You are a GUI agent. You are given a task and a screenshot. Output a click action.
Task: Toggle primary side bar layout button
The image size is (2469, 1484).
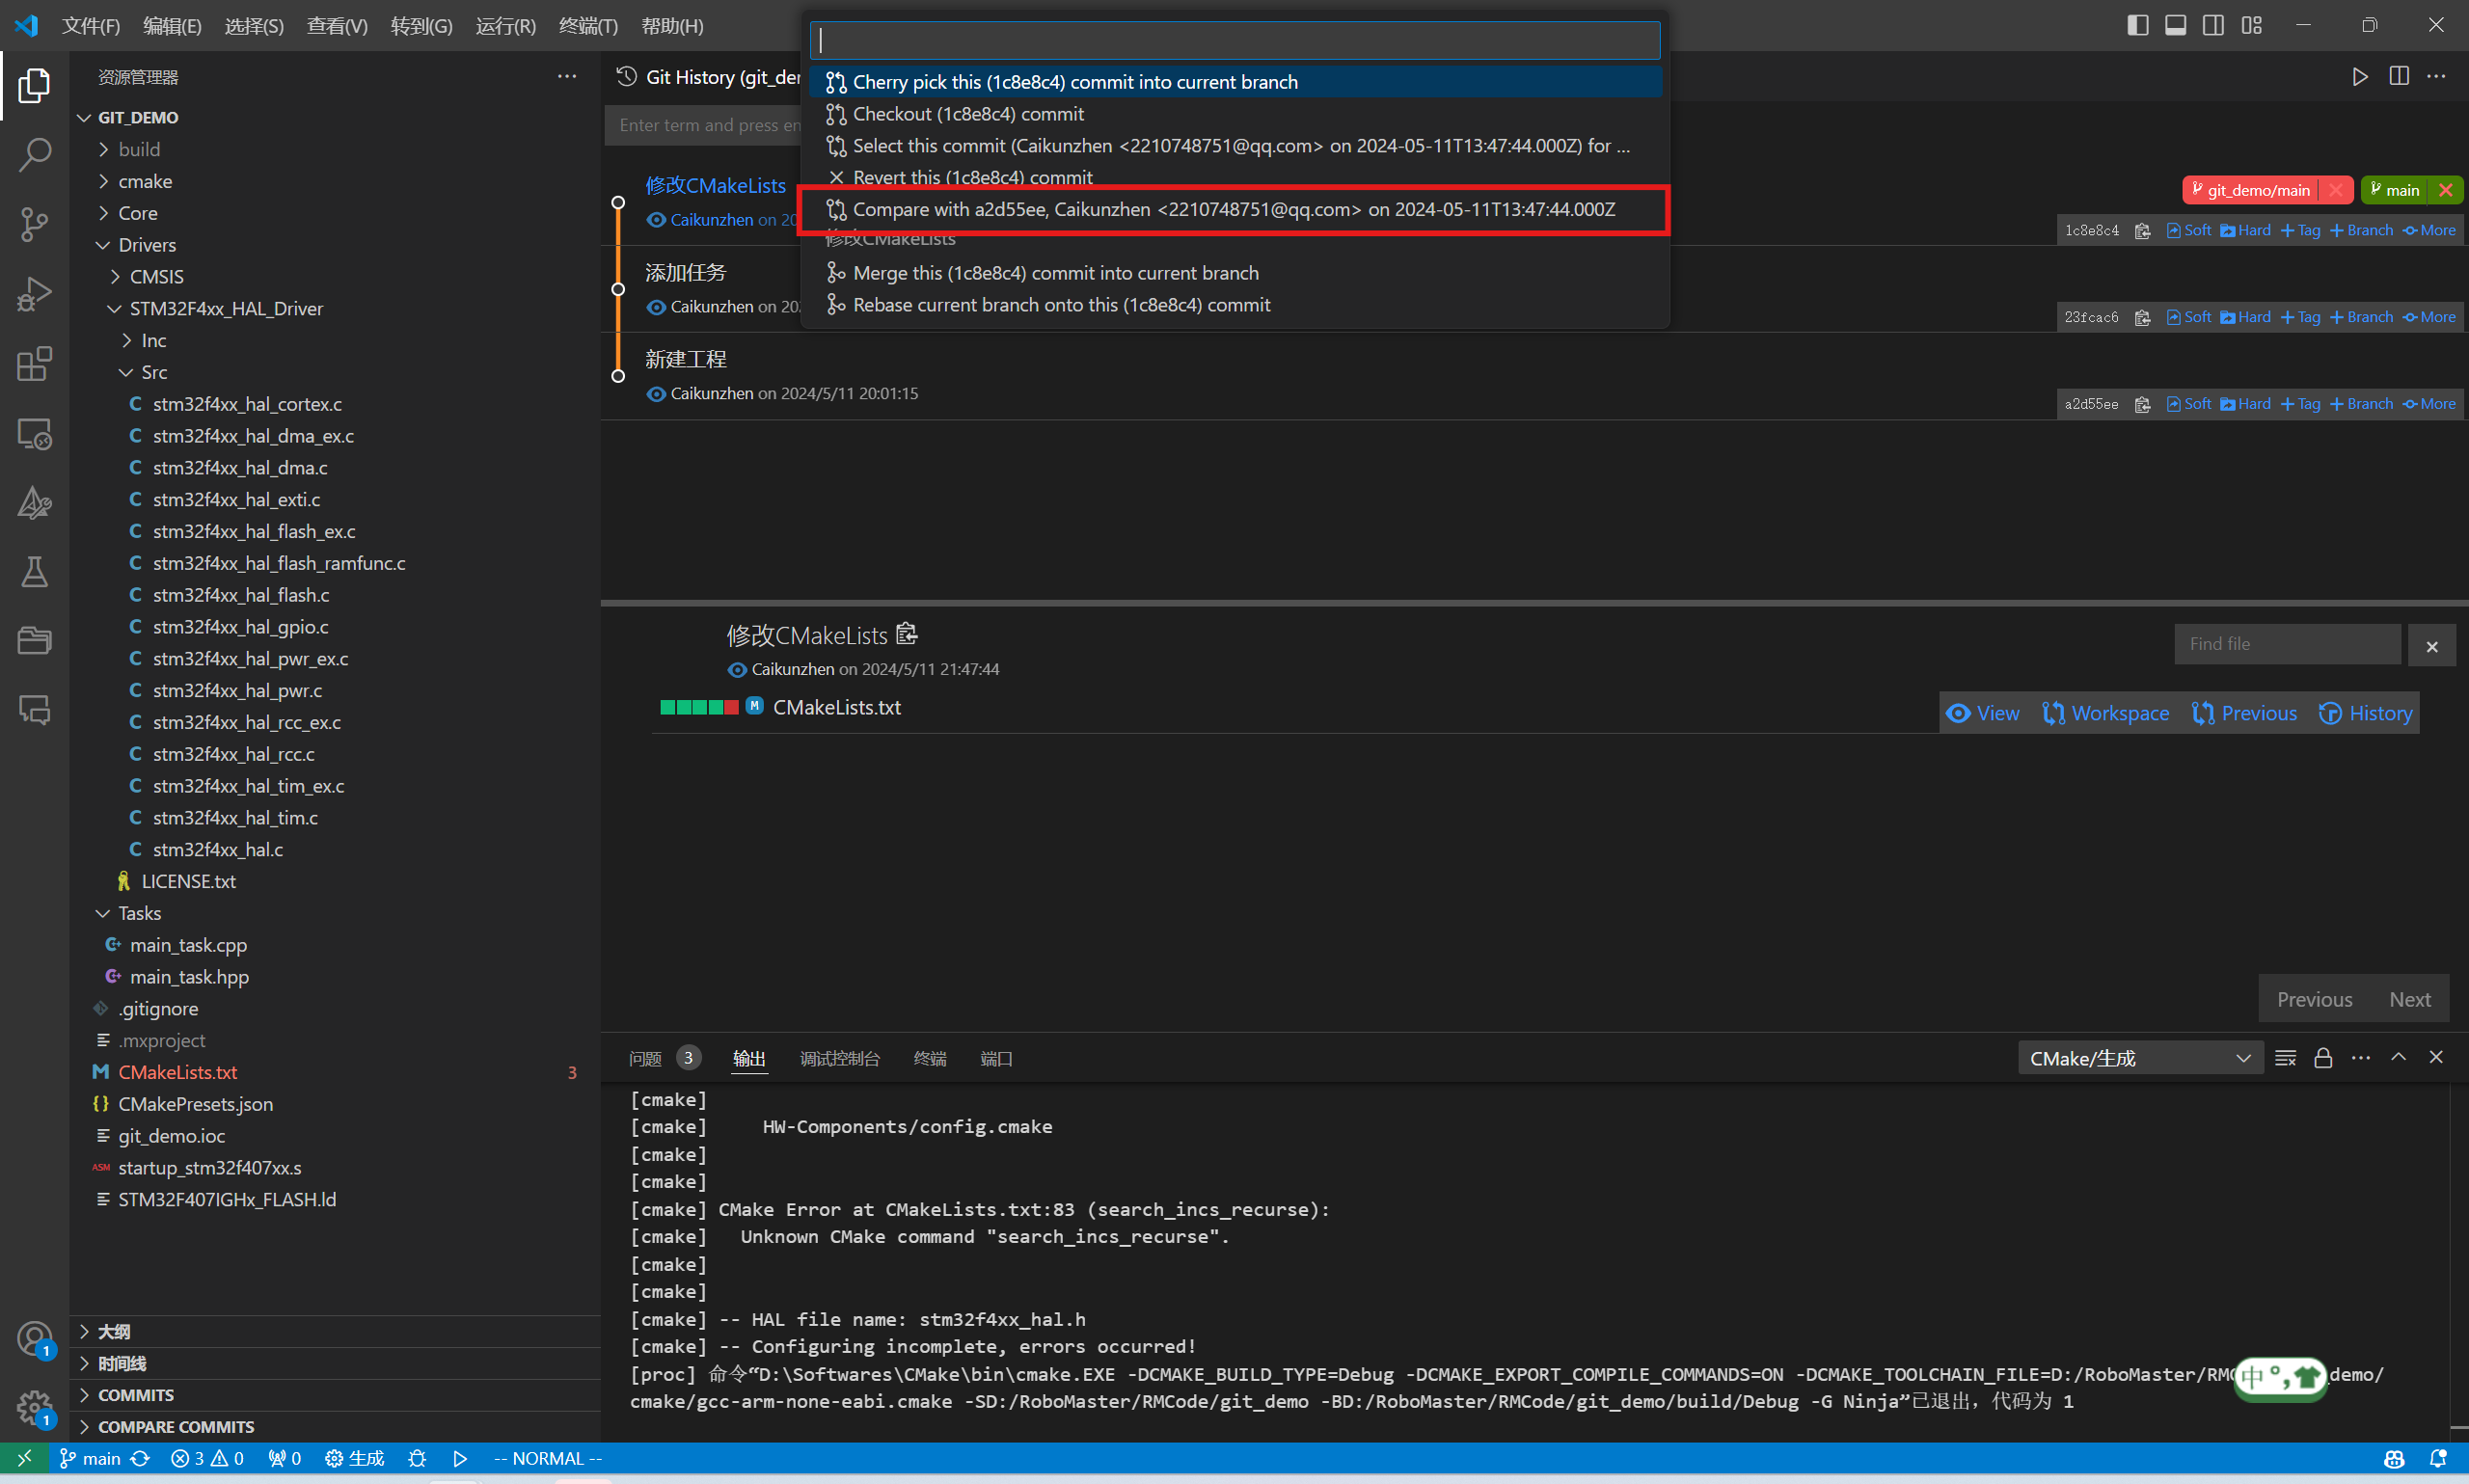coord(2137,25)
